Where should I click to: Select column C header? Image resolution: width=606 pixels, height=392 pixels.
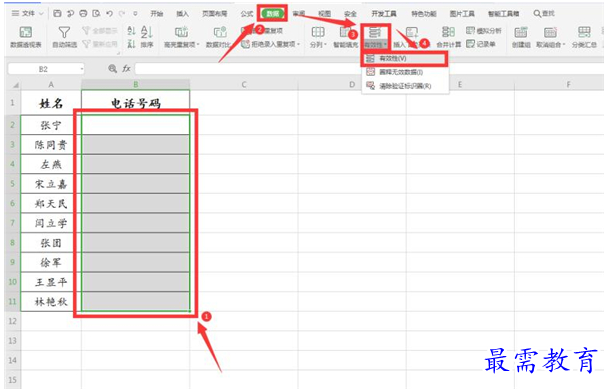point(244,85)
